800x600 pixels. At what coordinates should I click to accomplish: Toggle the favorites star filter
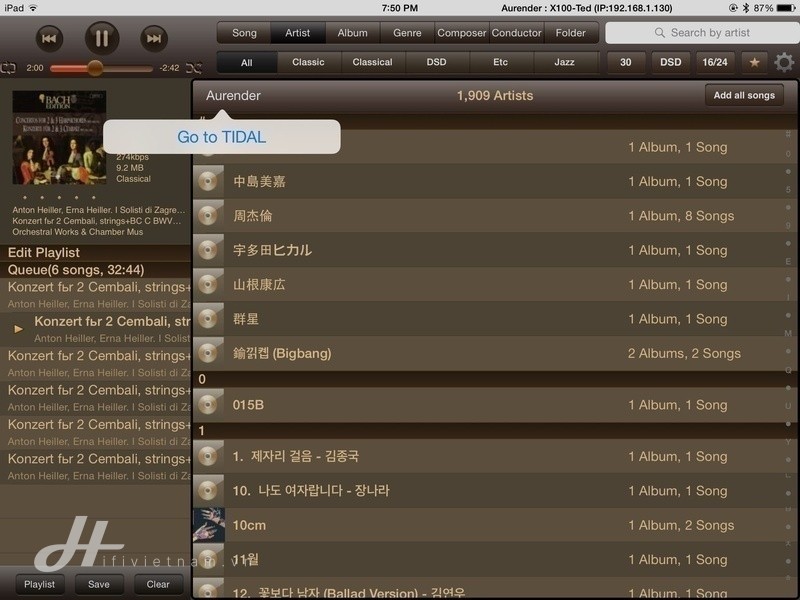[754, 62]
